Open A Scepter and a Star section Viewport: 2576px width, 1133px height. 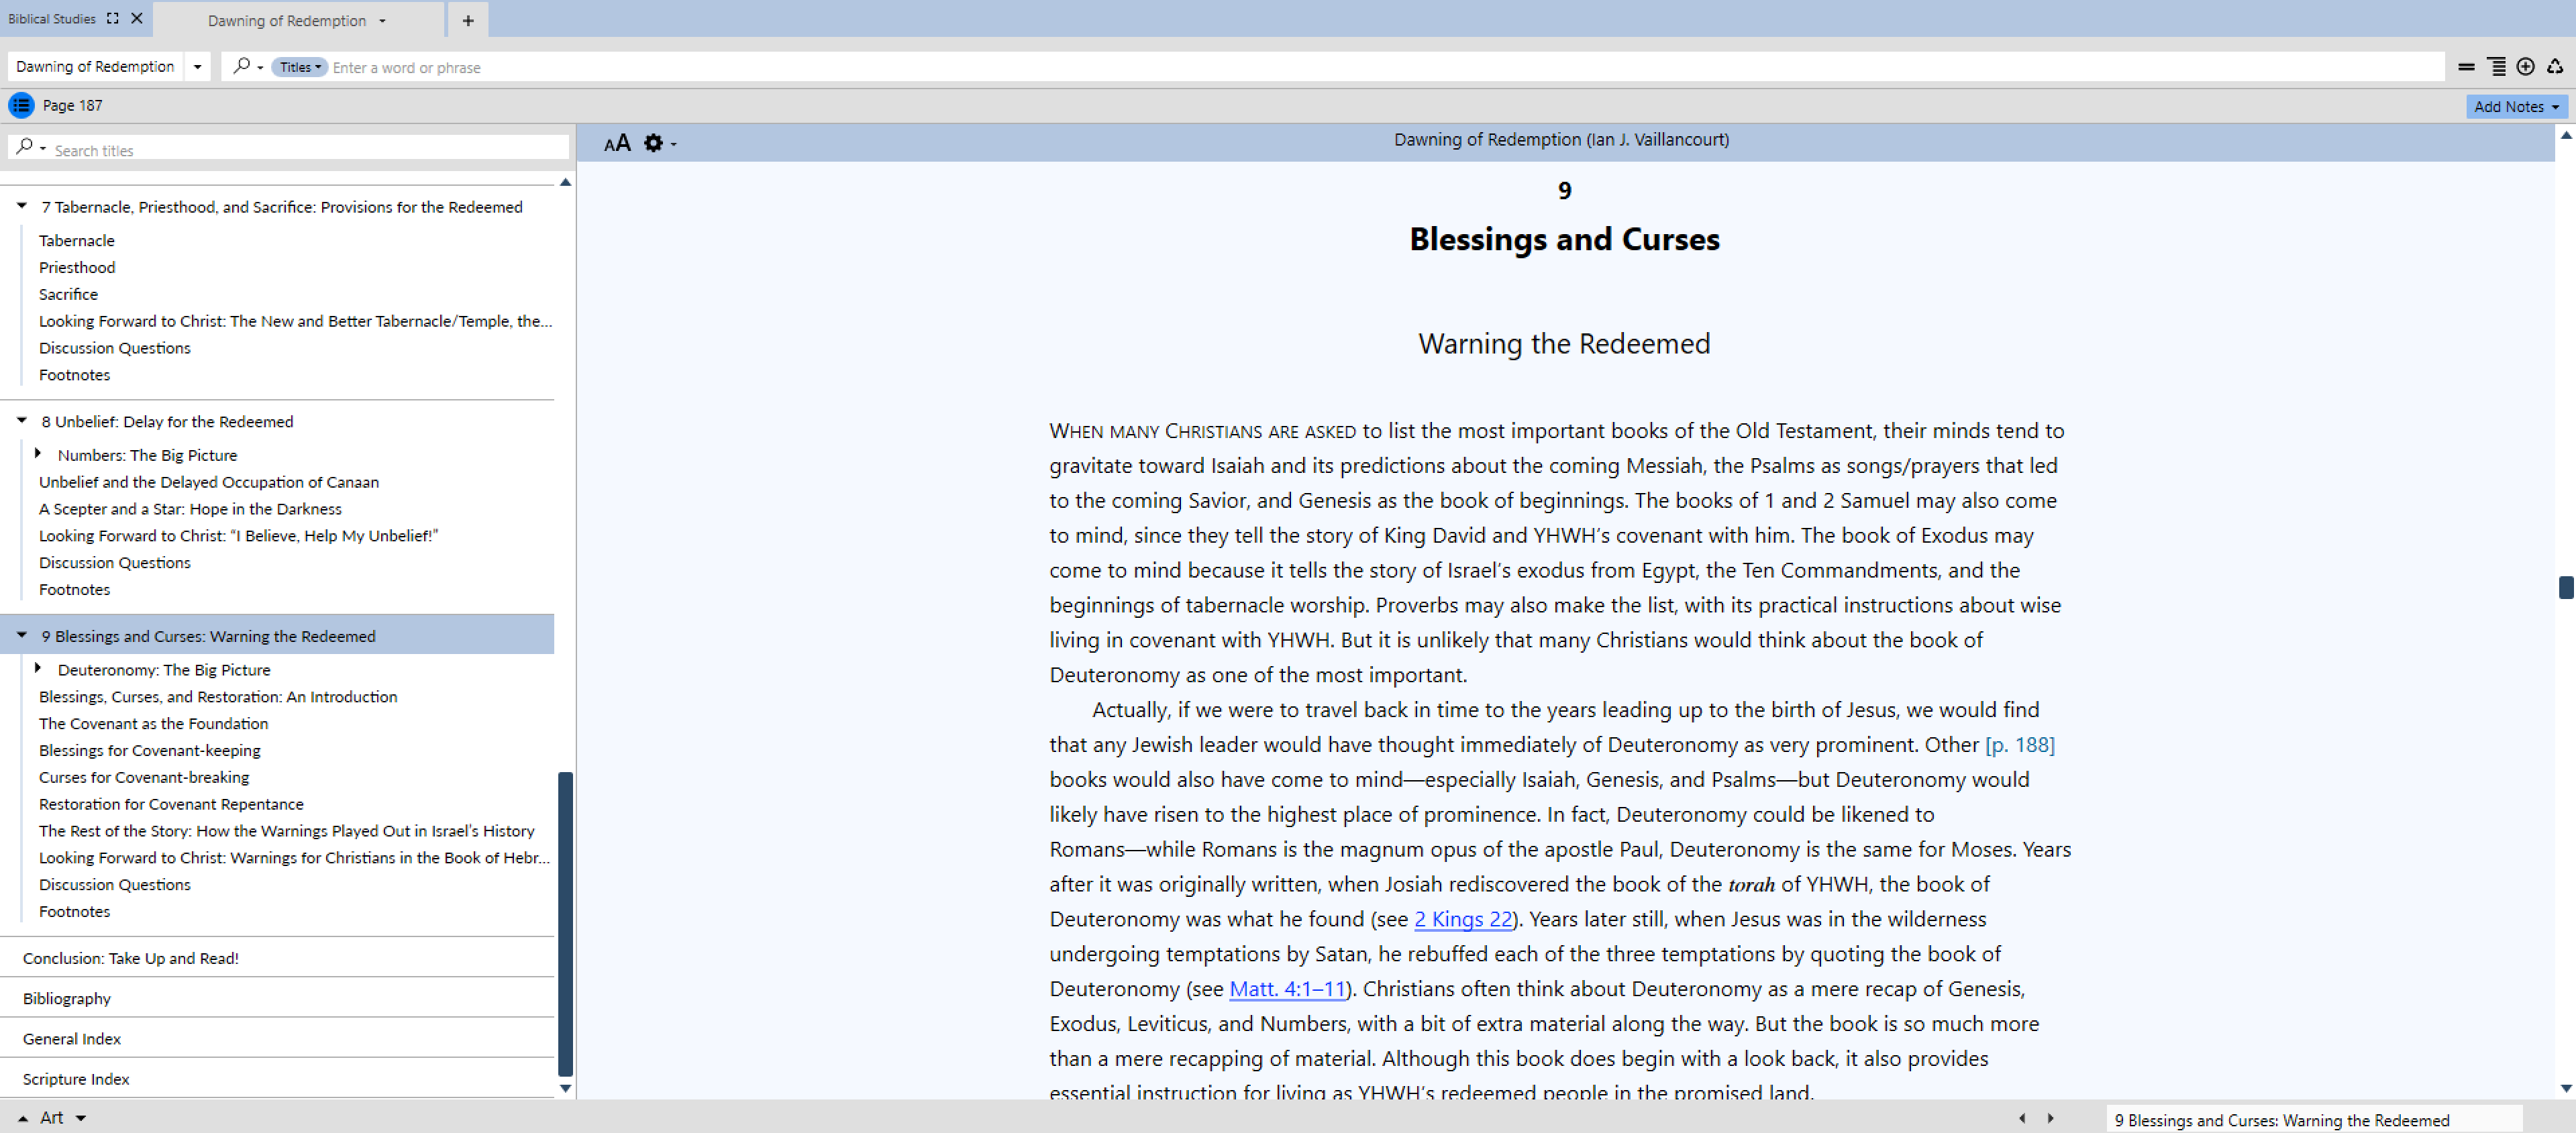point(190,509)
